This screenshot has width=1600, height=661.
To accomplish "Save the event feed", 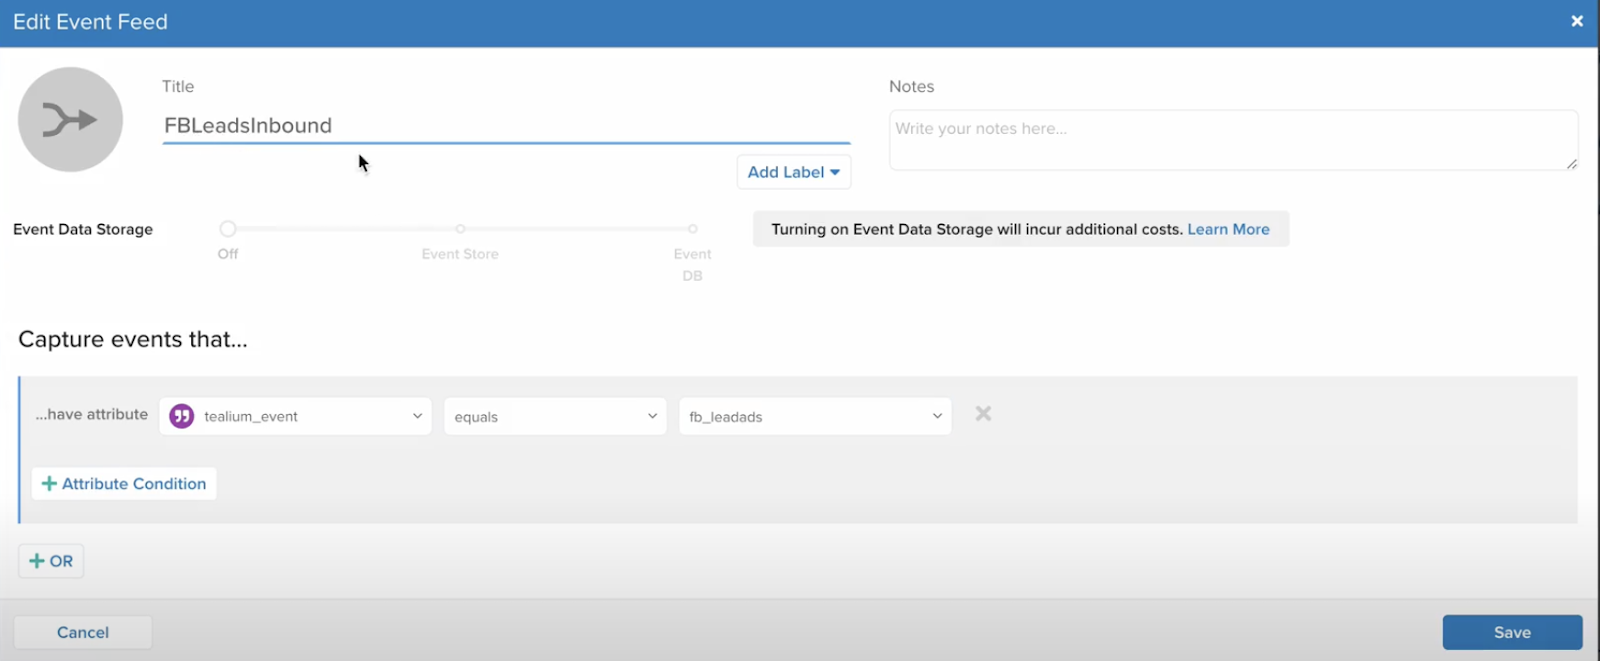I will point(1511,632).
